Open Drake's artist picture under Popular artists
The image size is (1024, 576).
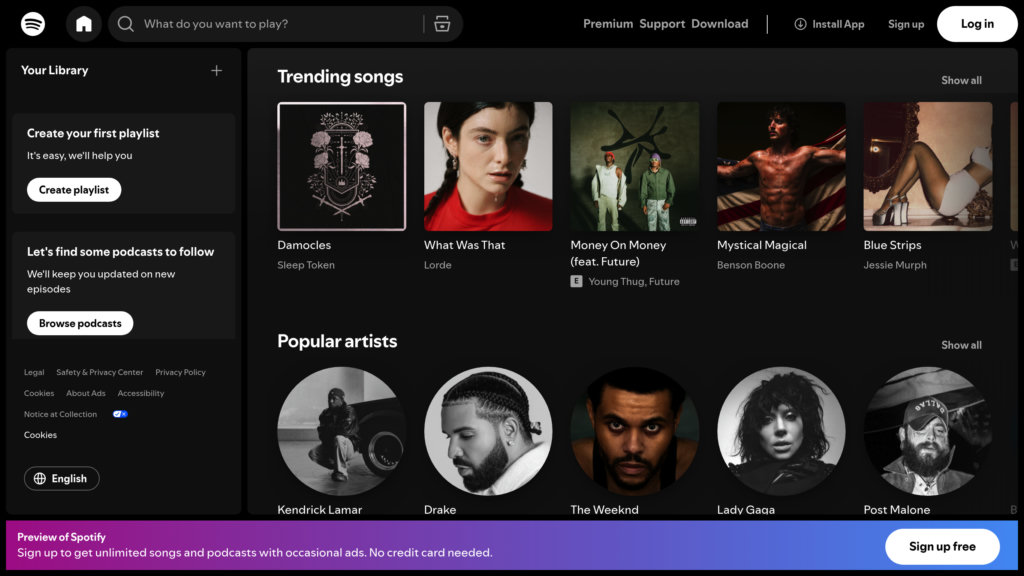tap(487, 430)
